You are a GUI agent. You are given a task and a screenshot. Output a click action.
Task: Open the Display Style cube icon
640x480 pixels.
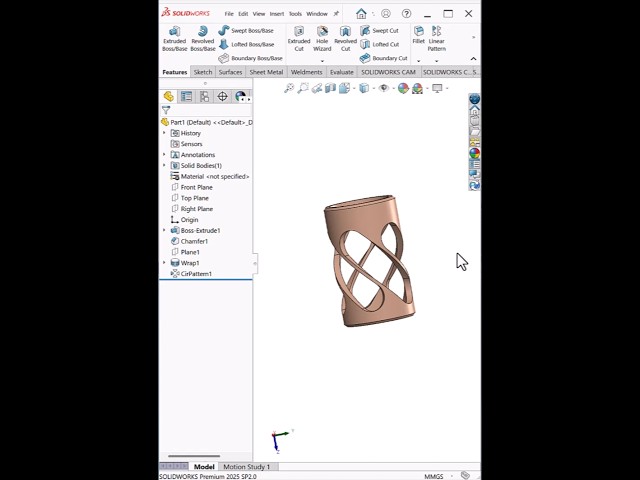point(364,88)
